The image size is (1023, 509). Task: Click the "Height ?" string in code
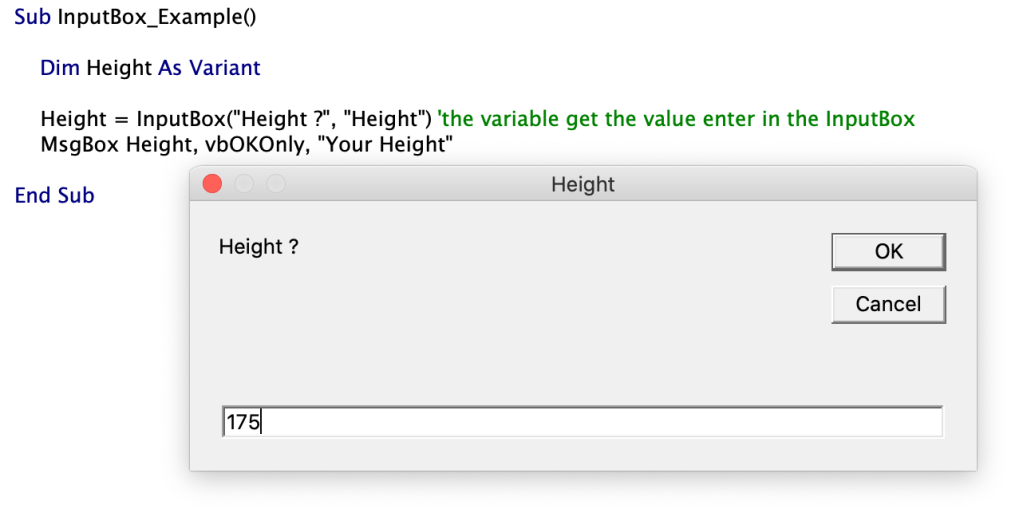click(270, 119)
